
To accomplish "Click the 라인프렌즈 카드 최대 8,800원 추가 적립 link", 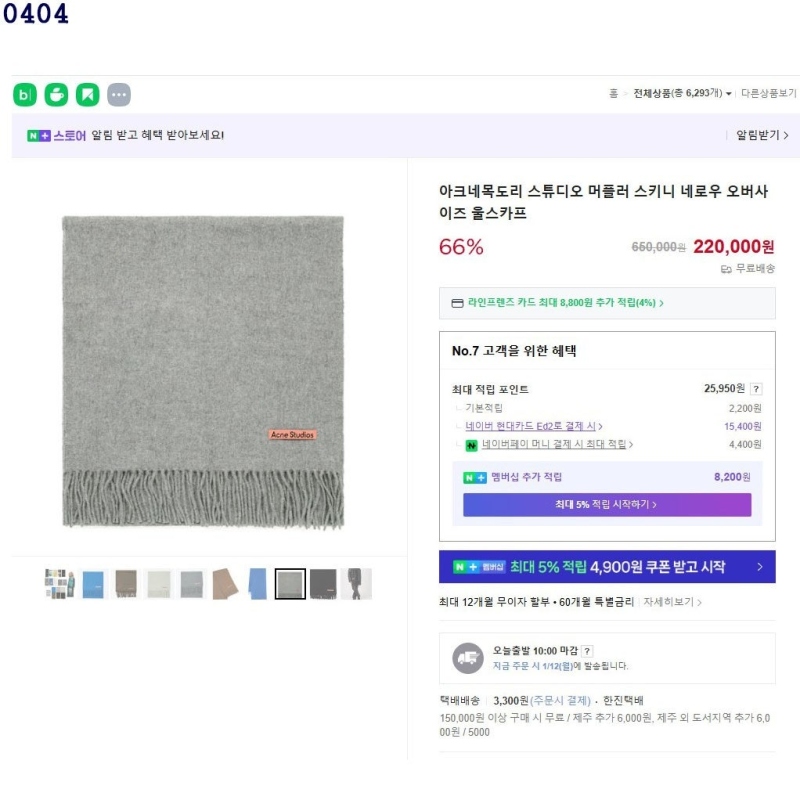I will (x=557, y=303).
